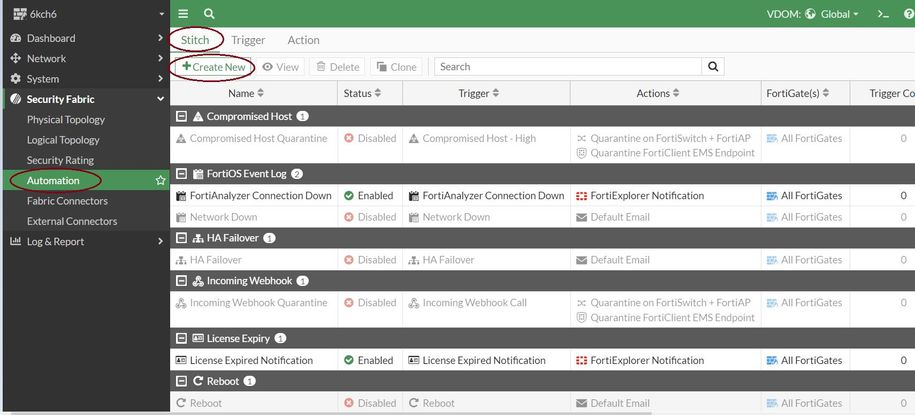Click the View button
915x415 pixels.
tap(281, 67)
